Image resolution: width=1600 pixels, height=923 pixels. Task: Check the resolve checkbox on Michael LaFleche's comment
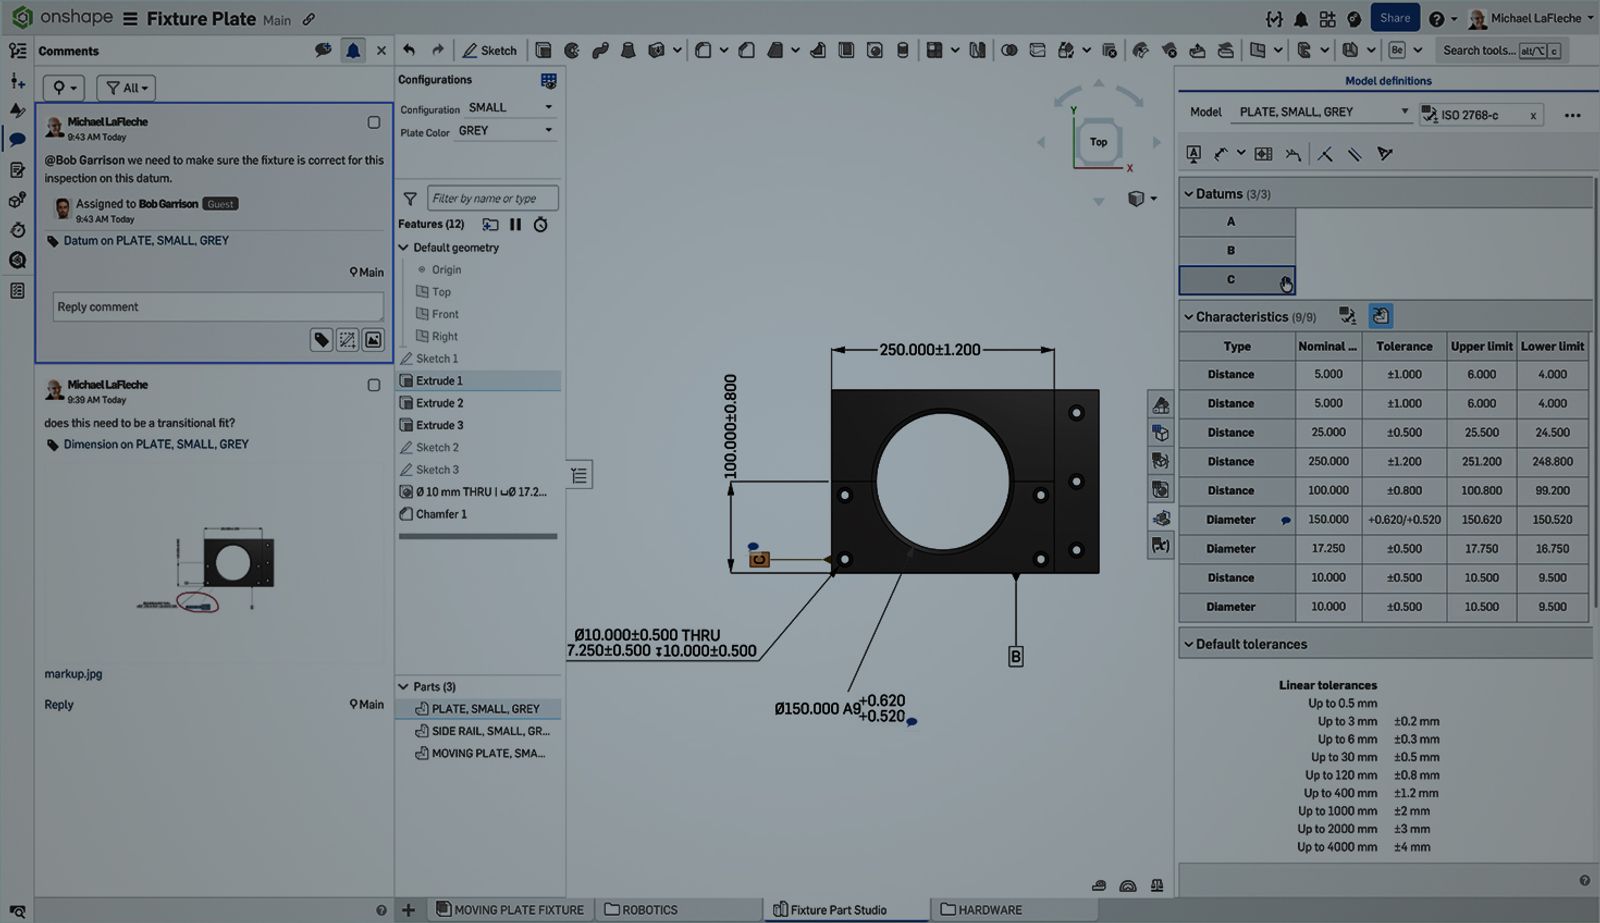pyautogui.click(x=375, y=122)
